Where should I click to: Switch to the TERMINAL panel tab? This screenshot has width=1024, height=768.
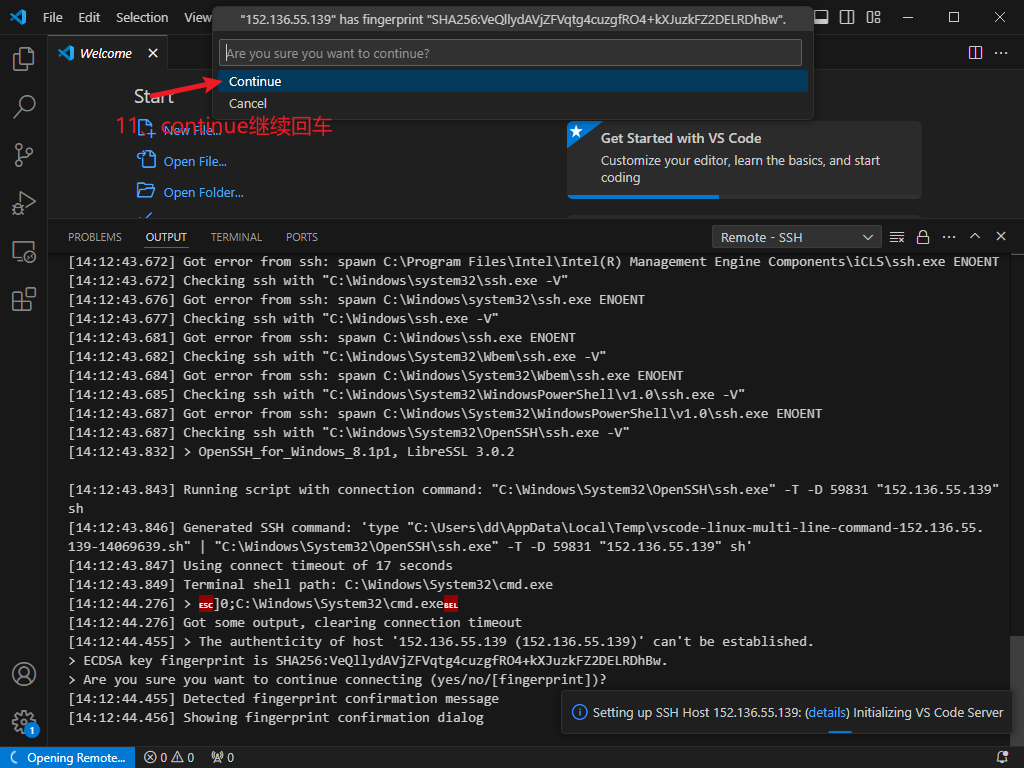(x=236, y=237)
